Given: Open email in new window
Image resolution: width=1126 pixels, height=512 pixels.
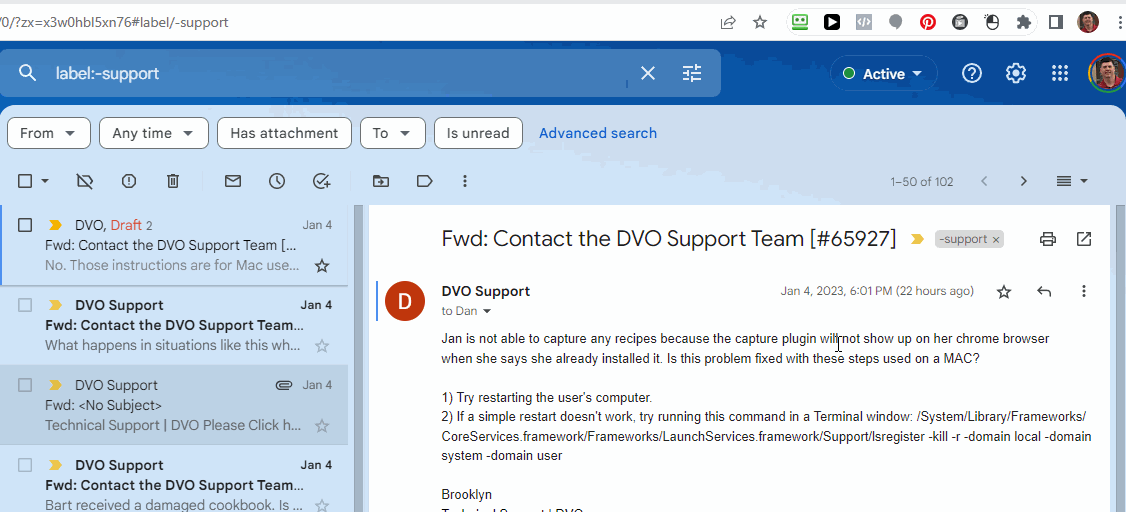Looking at the screenshot, I should 1084,239.
